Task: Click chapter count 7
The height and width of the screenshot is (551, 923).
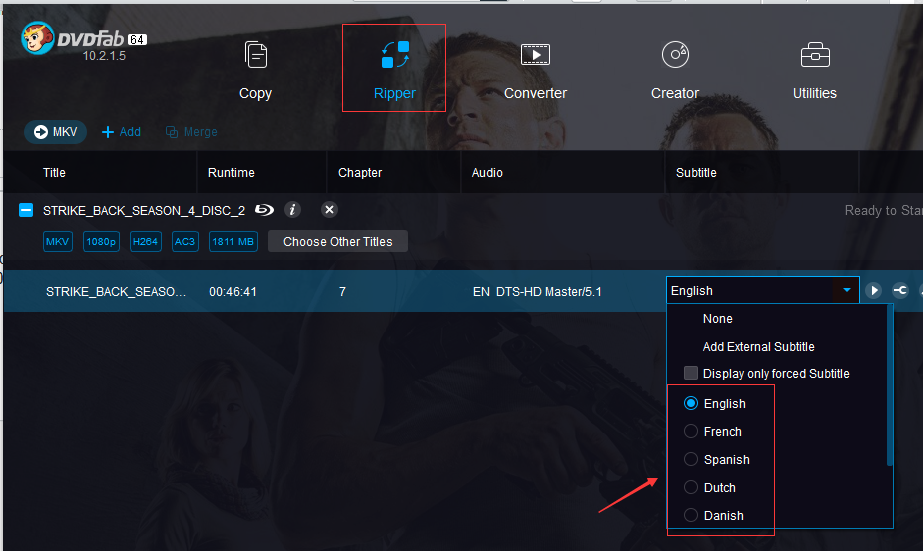Action: [342, 291]
